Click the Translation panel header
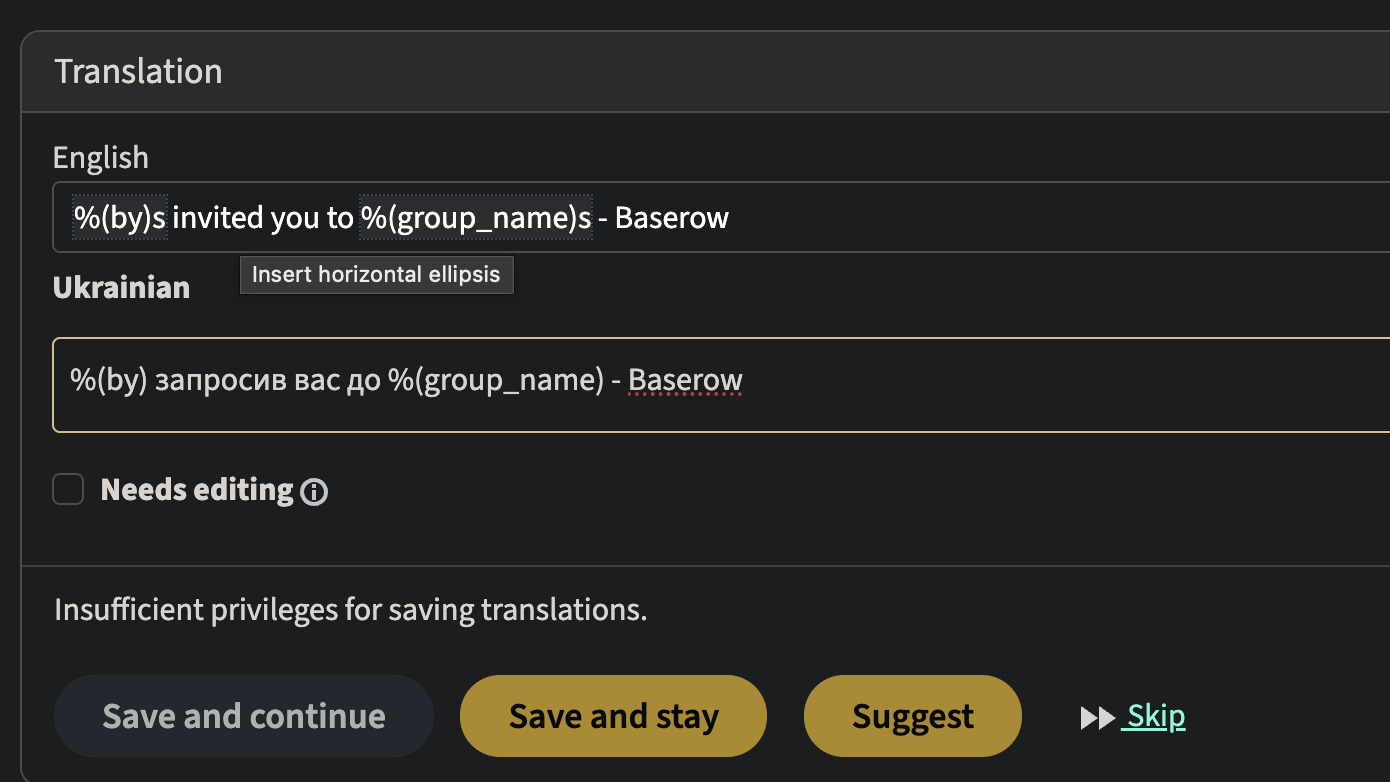The width and height of the screenshot is (1390, 782). click(x=138, y=72)
